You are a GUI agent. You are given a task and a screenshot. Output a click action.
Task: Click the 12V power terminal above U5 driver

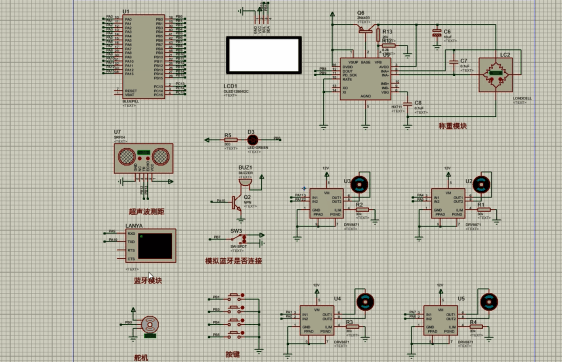tap(441, 291)
